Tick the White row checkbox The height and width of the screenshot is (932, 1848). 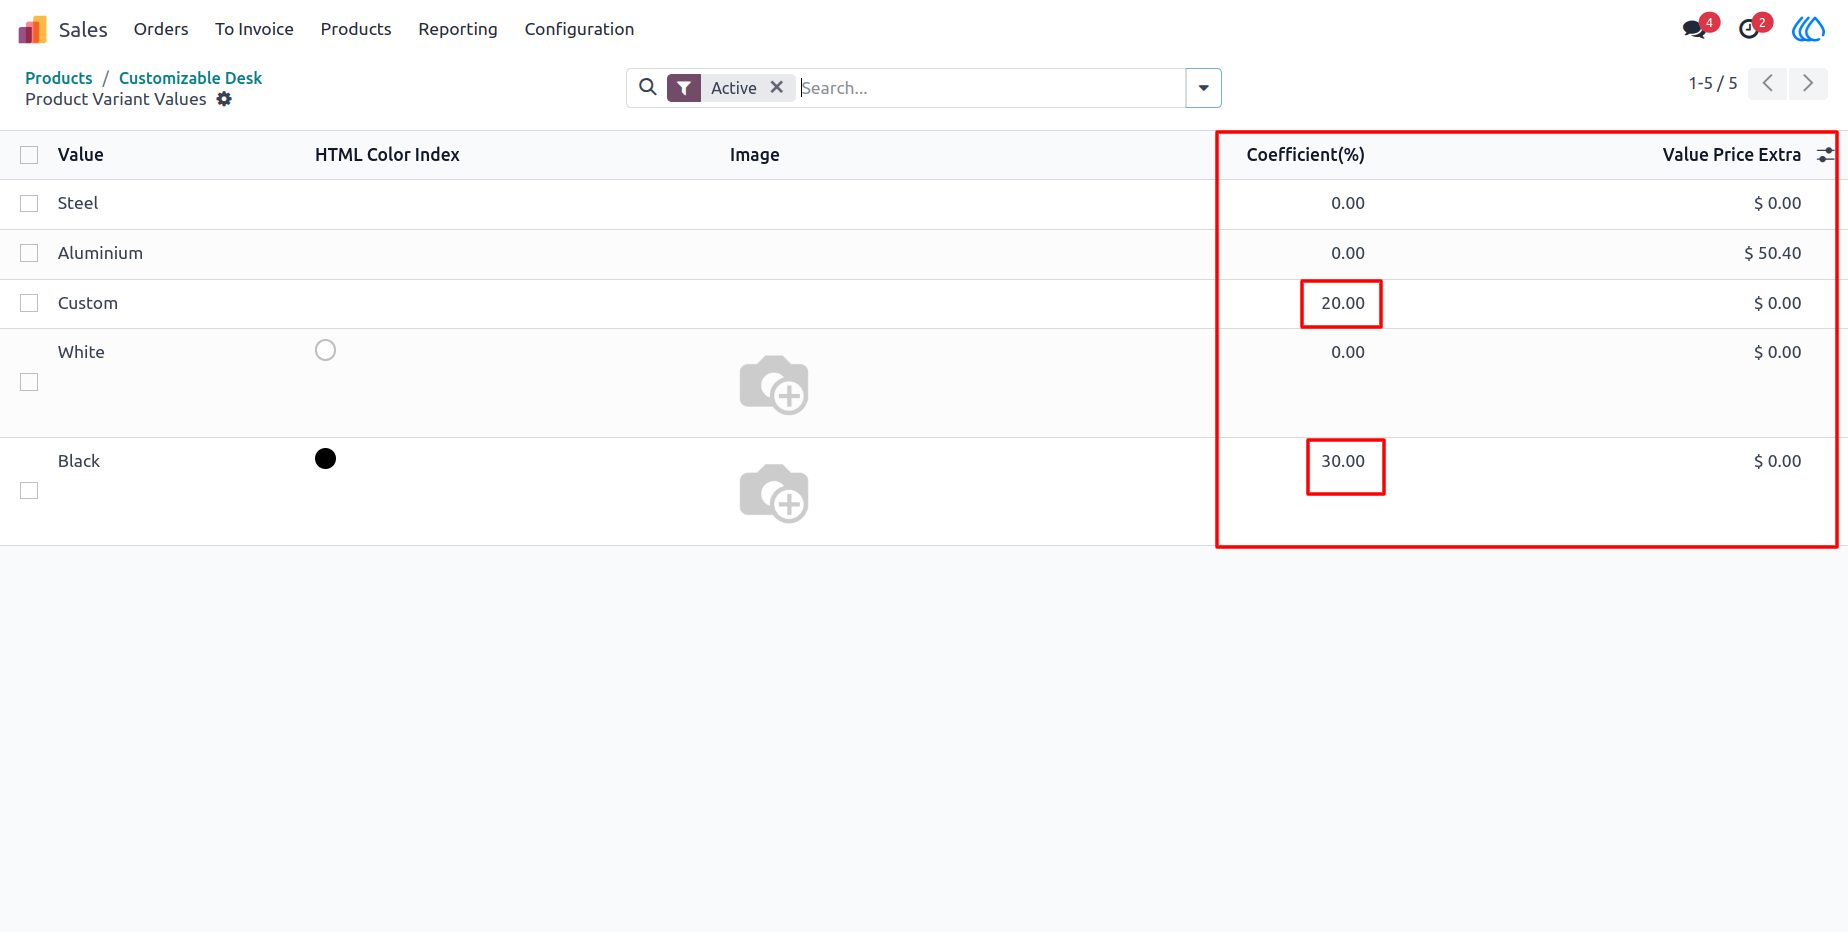pyautogui.click(x=29, y=382)
